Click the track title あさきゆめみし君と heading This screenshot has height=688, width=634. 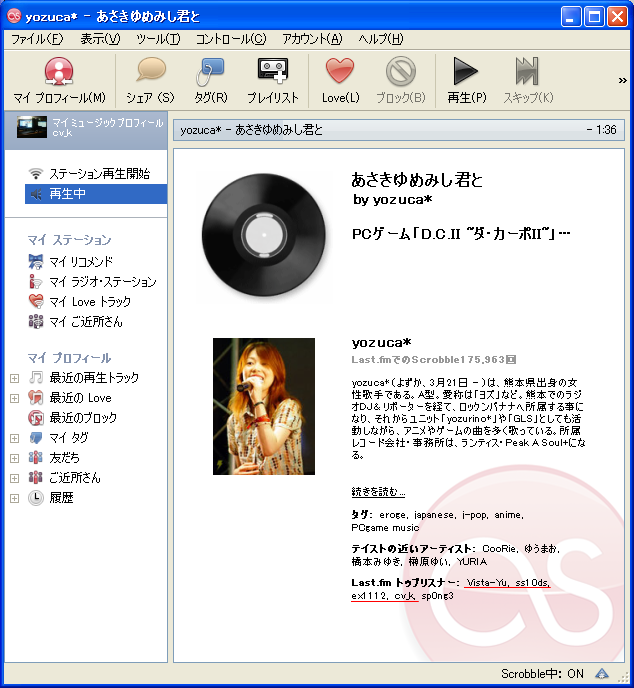[x=417, y=180]
